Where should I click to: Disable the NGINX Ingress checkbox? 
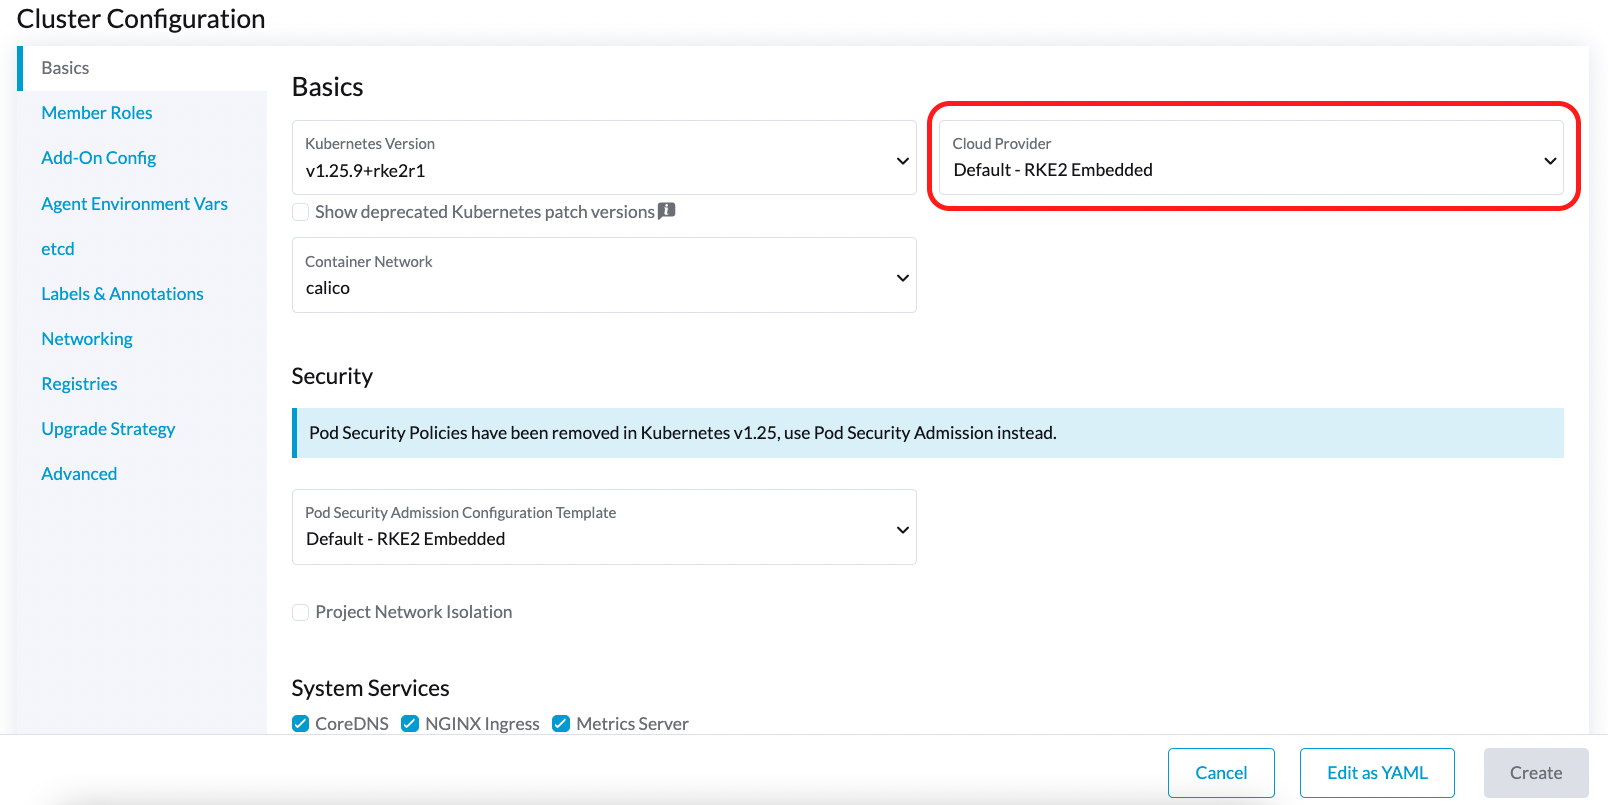pos(410,724)
